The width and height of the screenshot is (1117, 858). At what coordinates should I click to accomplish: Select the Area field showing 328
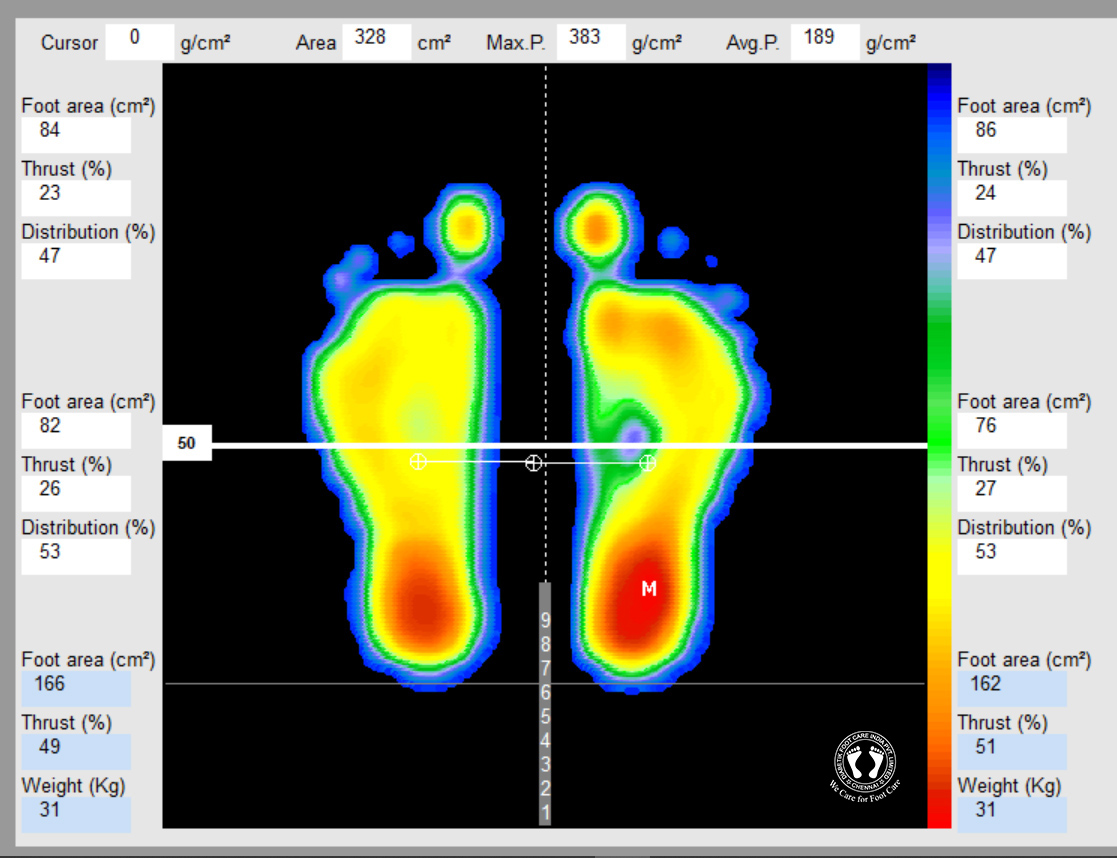(x=376, y=41)
